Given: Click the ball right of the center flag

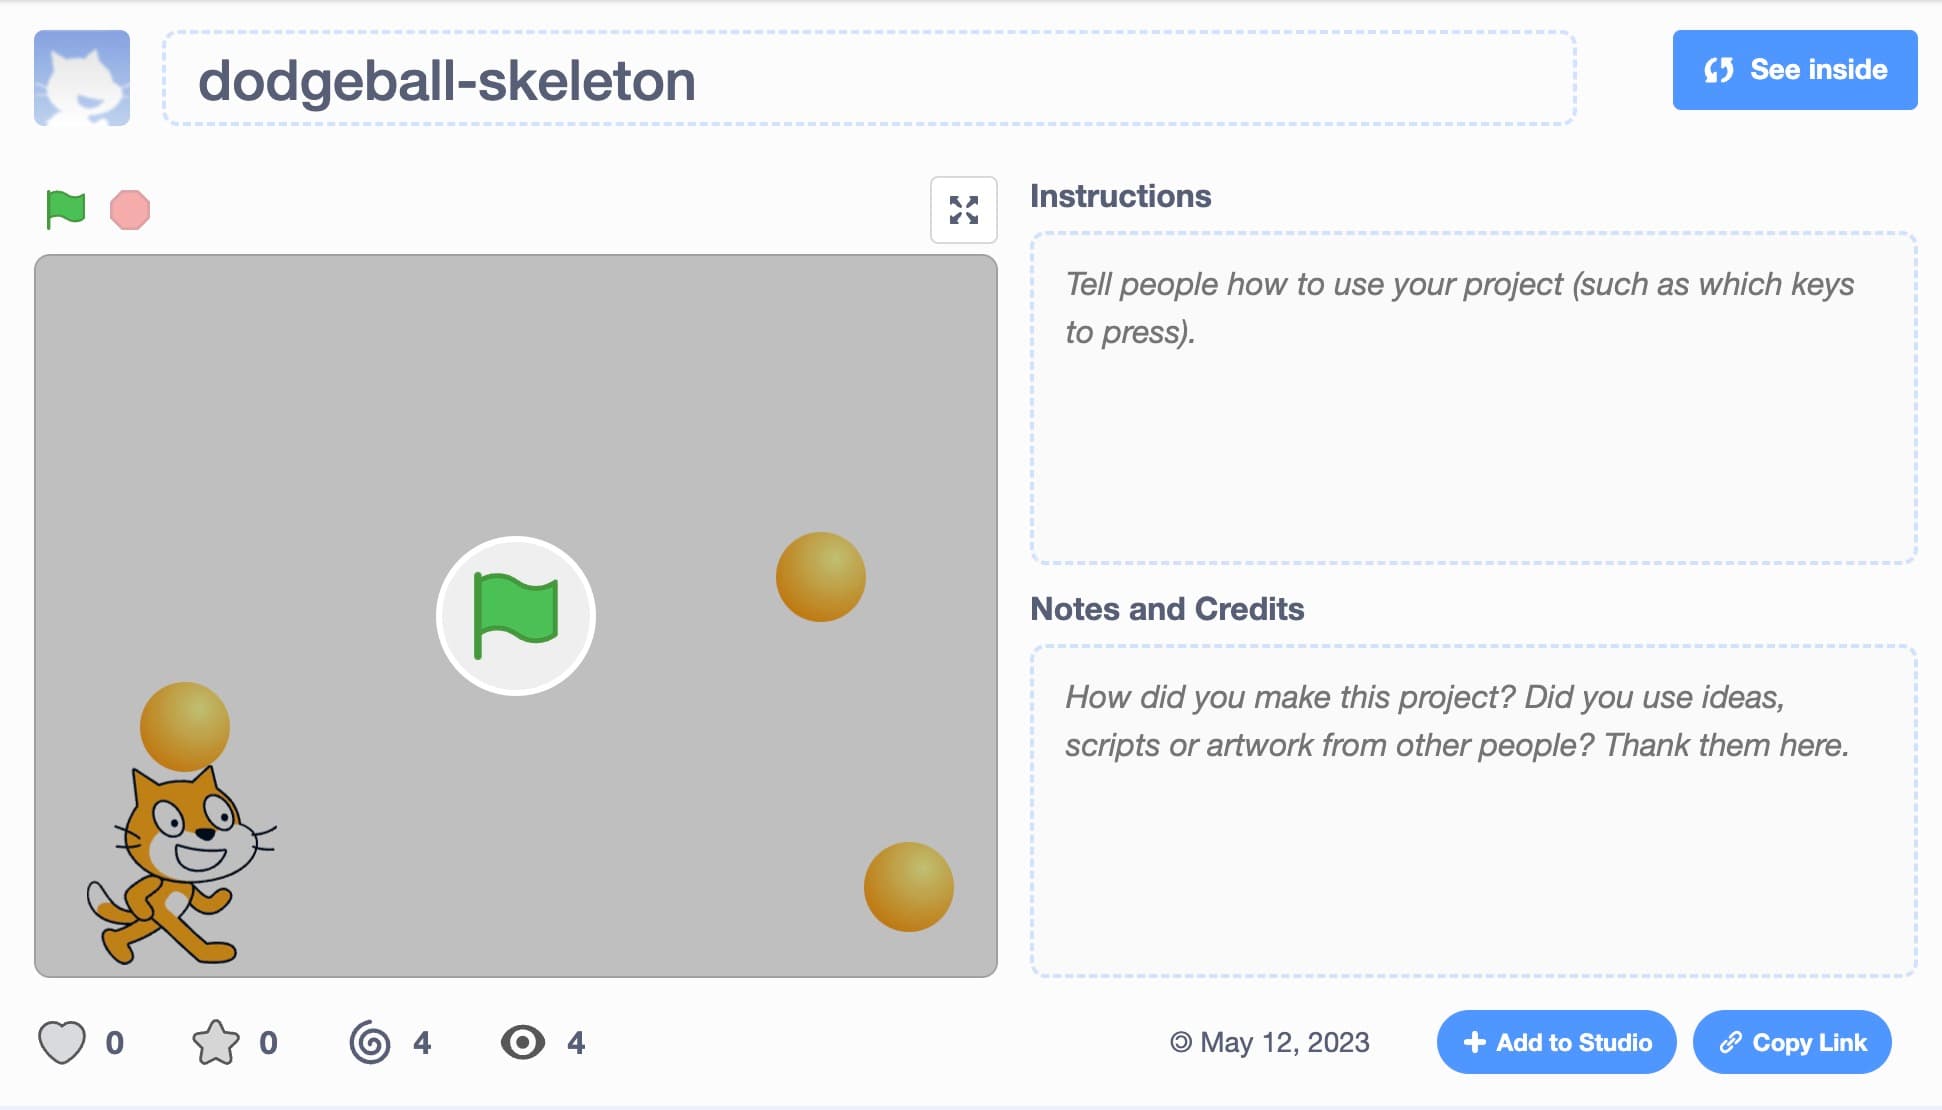Looking at the screenshot, I should point(821,577).
